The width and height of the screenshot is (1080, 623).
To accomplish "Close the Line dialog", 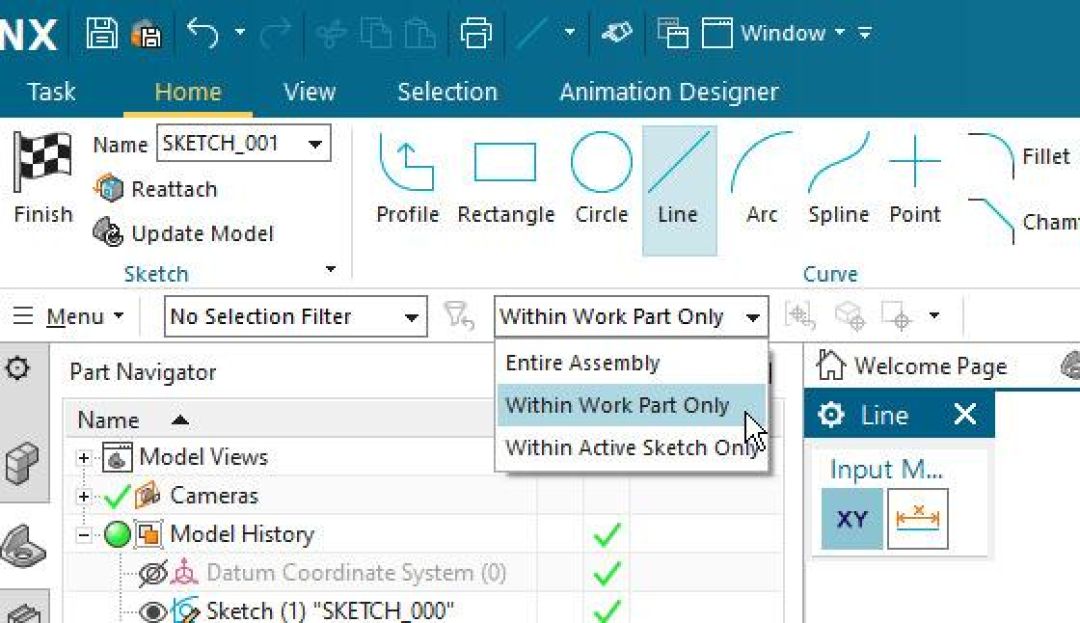I will (965, 414).
